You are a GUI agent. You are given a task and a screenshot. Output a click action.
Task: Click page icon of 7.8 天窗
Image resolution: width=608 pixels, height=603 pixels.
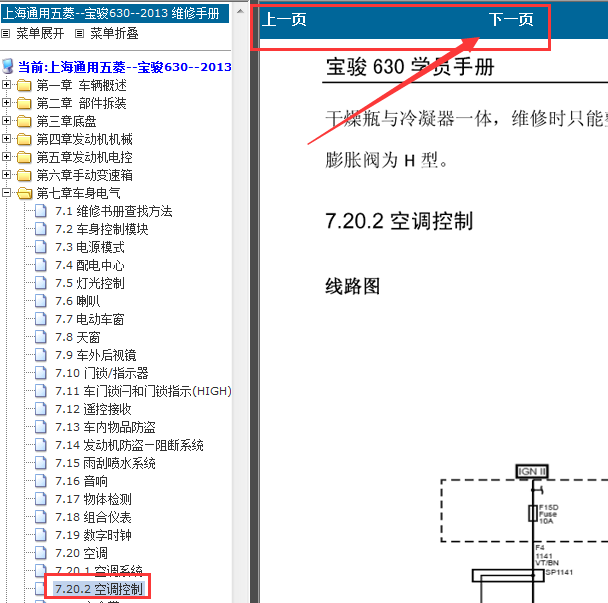[x=41, y=337]
